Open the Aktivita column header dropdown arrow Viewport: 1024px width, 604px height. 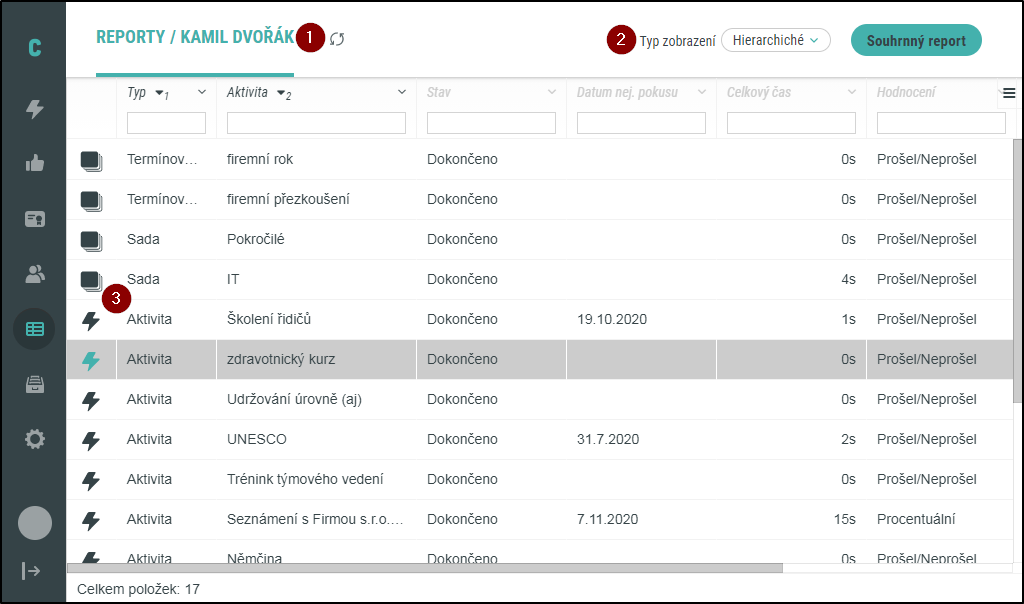click(401, 92)
